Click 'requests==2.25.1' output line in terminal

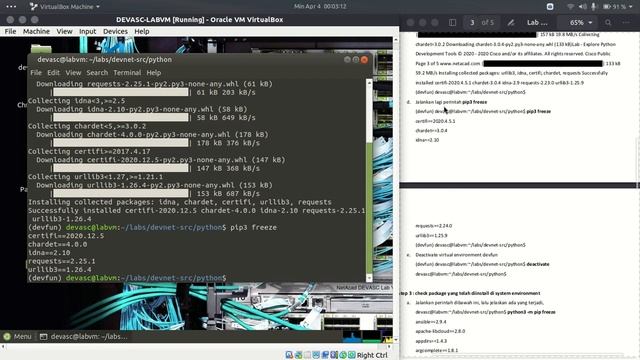(62, 261)
